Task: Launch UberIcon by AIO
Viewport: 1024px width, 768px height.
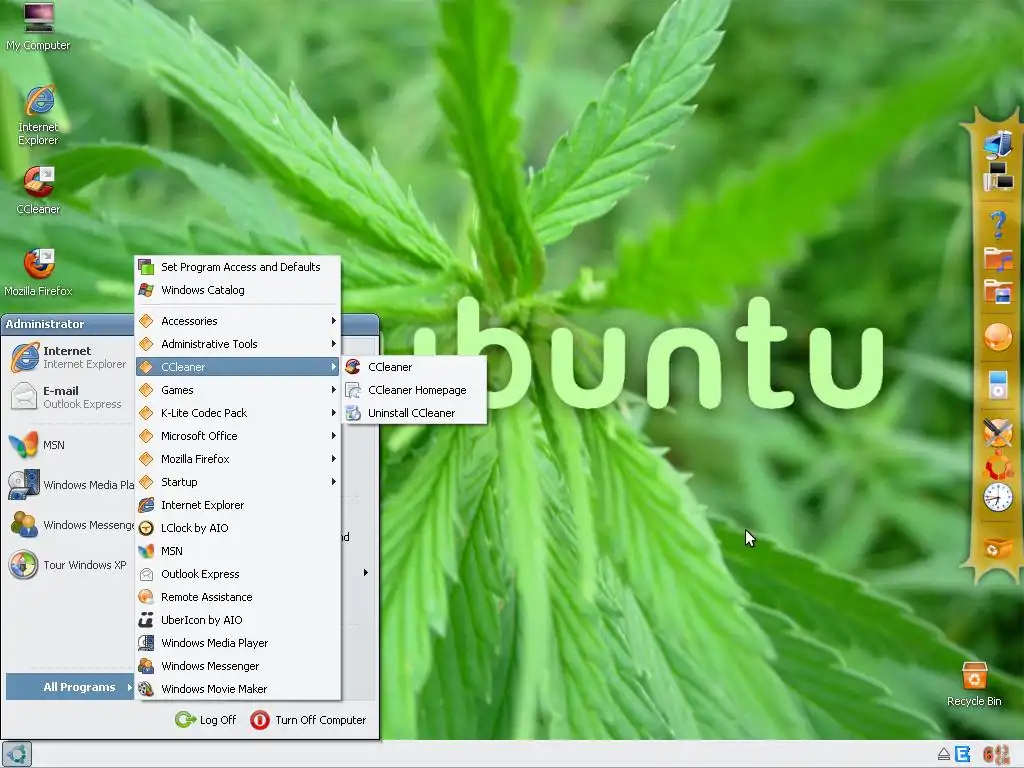Action: pos(238,620)
